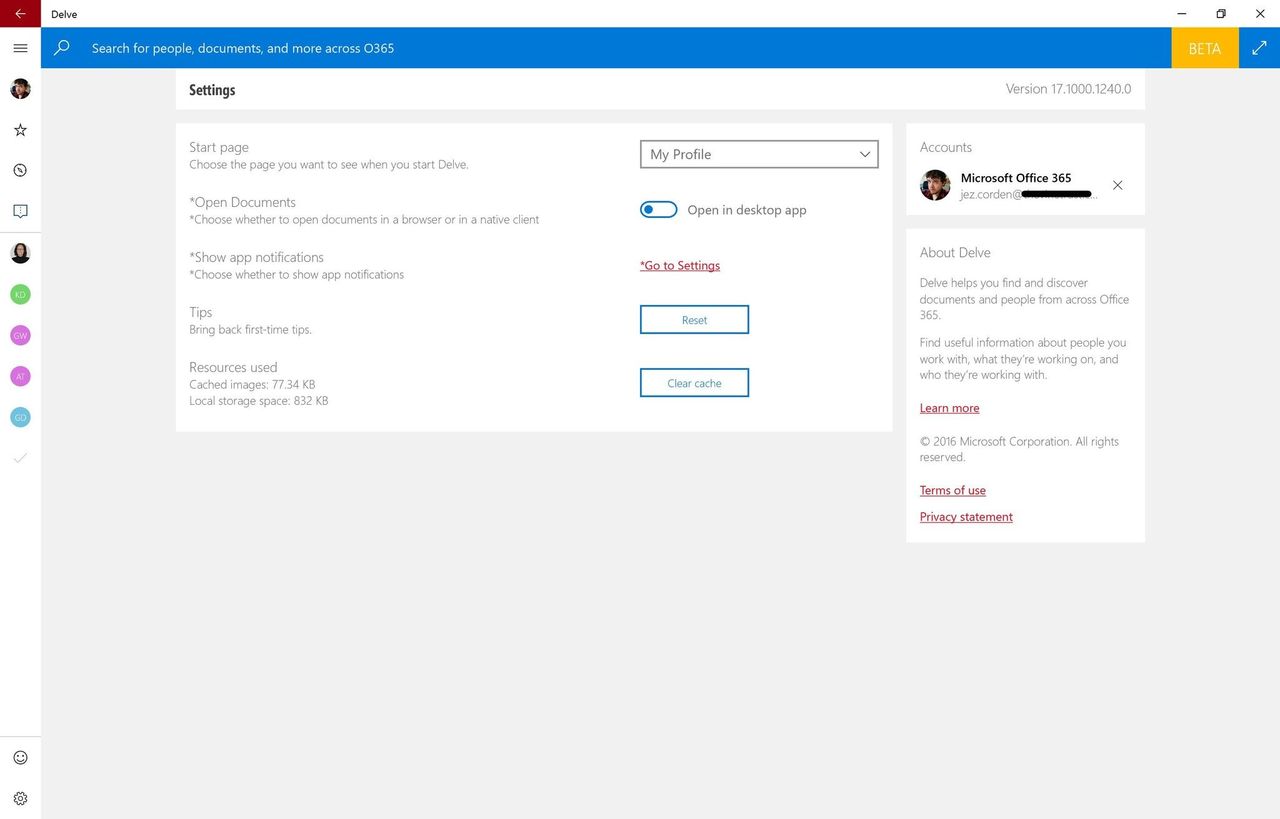The image size is (1280, 819).
Task: Click the Microsoft Office 365 account name
Action: tap(1016, 178)
